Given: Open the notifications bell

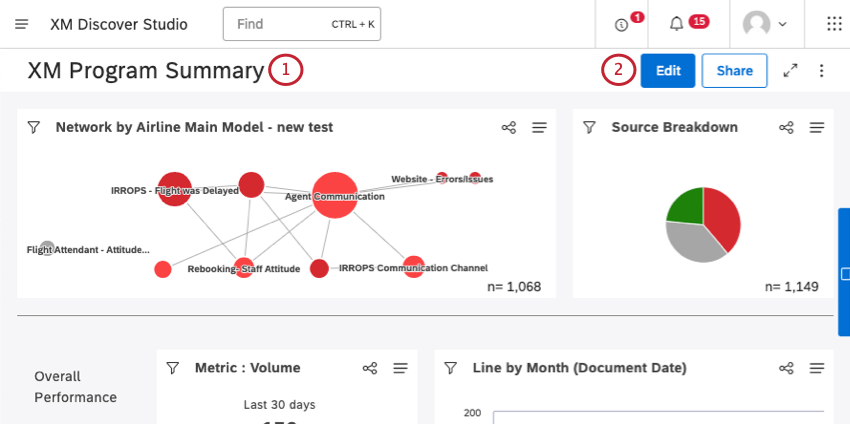Looking at the screenshot, I should tap(677, 24).
